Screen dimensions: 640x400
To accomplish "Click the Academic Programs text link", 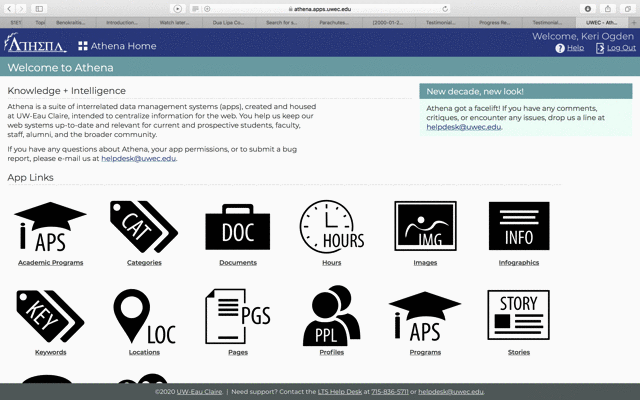I will coord(51,262).
